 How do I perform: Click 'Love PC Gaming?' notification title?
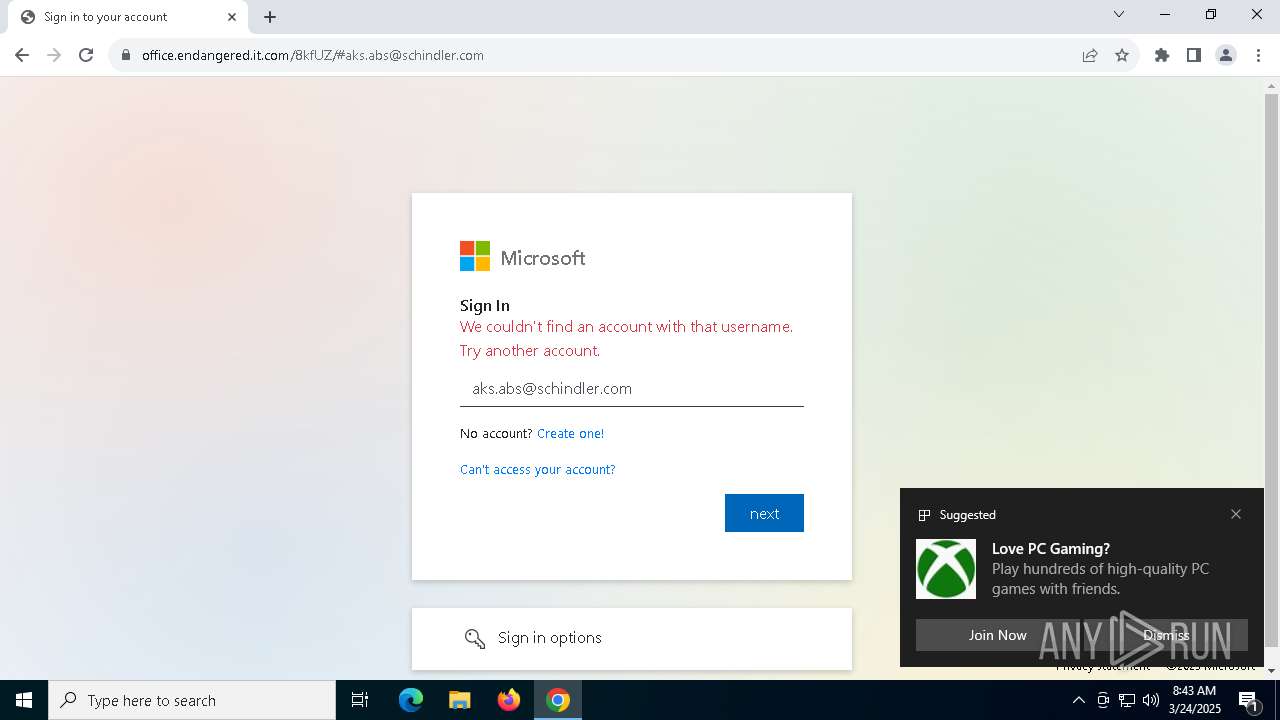[x=1051, y=548]
